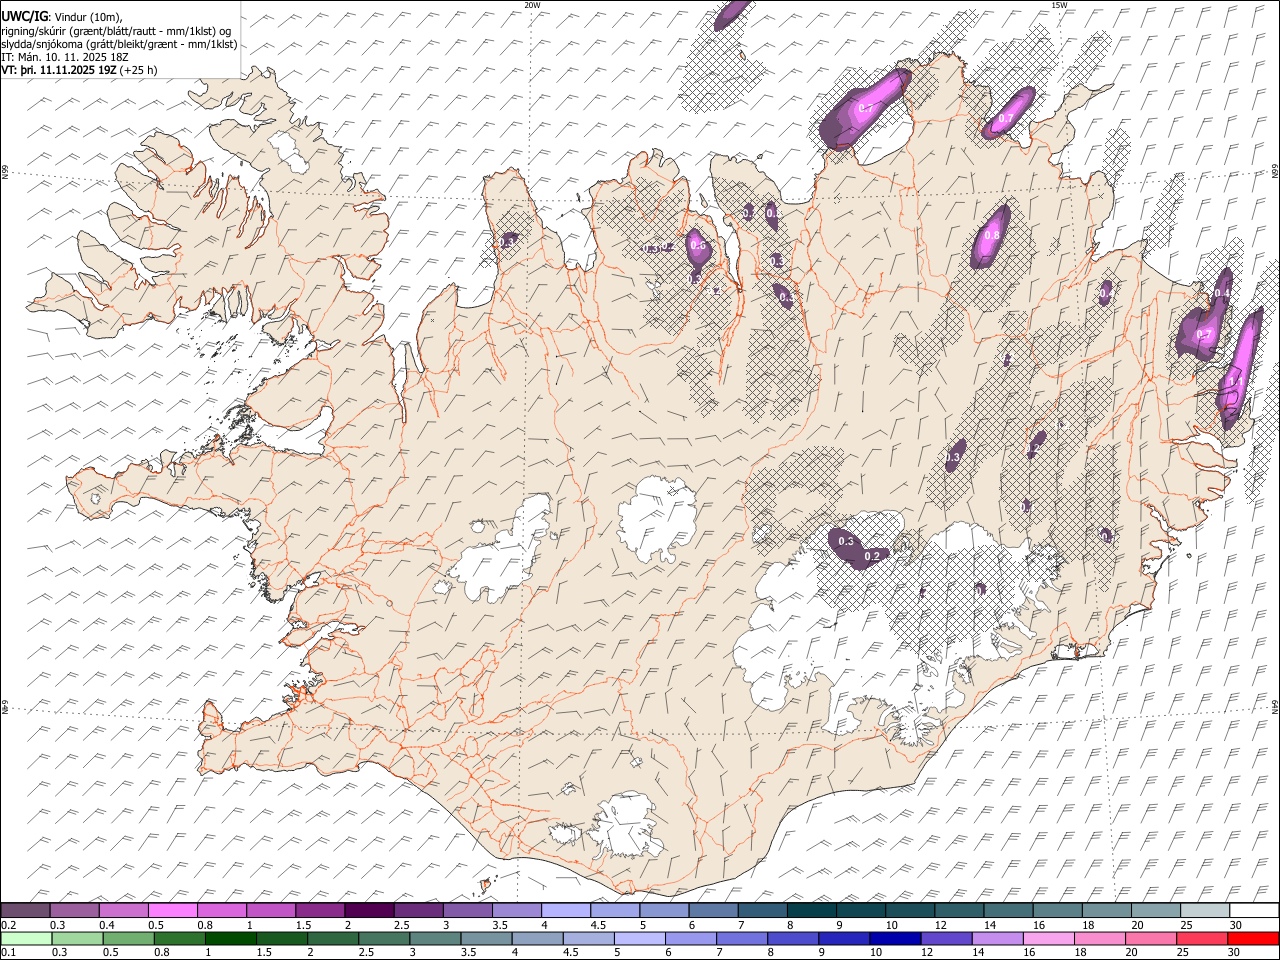Image resolution: width=1280 pixels, height=960 pixels.
Task: Click the 'UWC/IG: Vindur (10m)' title text
Action: 62,16
